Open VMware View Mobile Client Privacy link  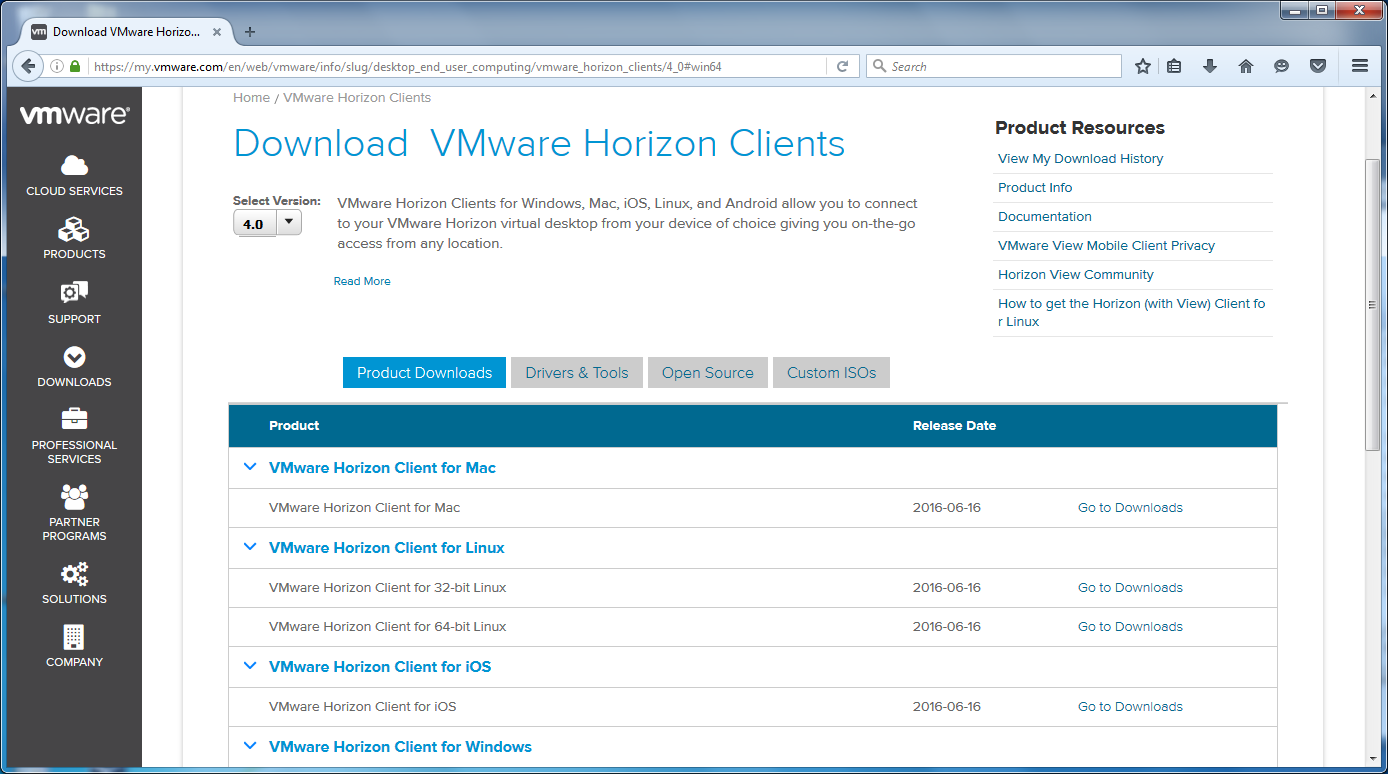pos(1106,245)
